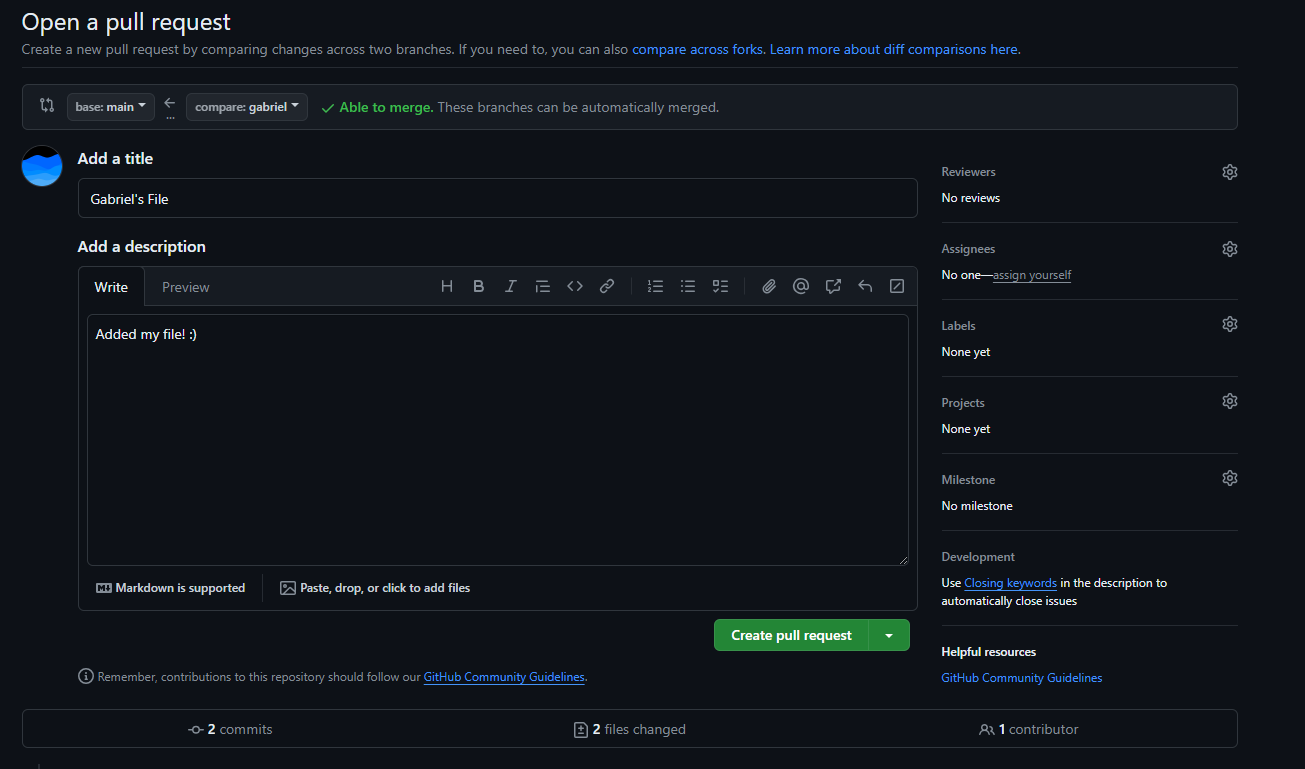1305x769 pixels.
Task: Insert a numbered list in description
Action: [x=656, y=286]
